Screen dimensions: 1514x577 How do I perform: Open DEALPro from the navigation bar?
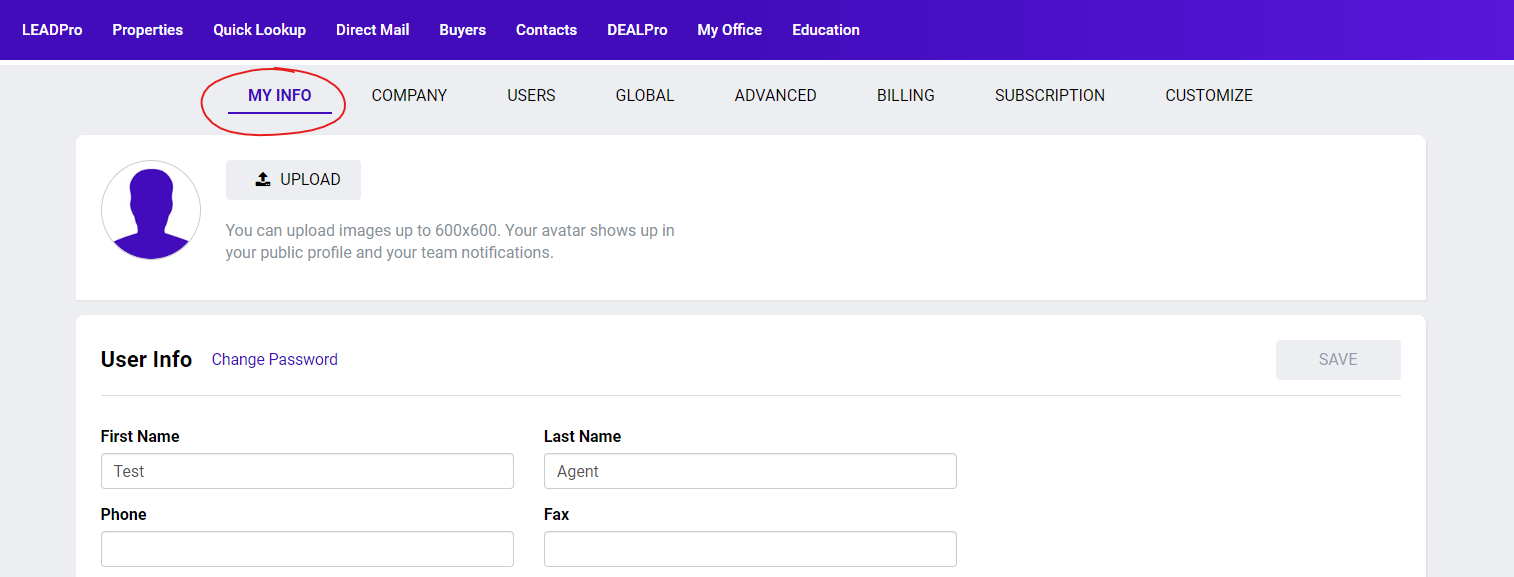[x=637, y=30]
